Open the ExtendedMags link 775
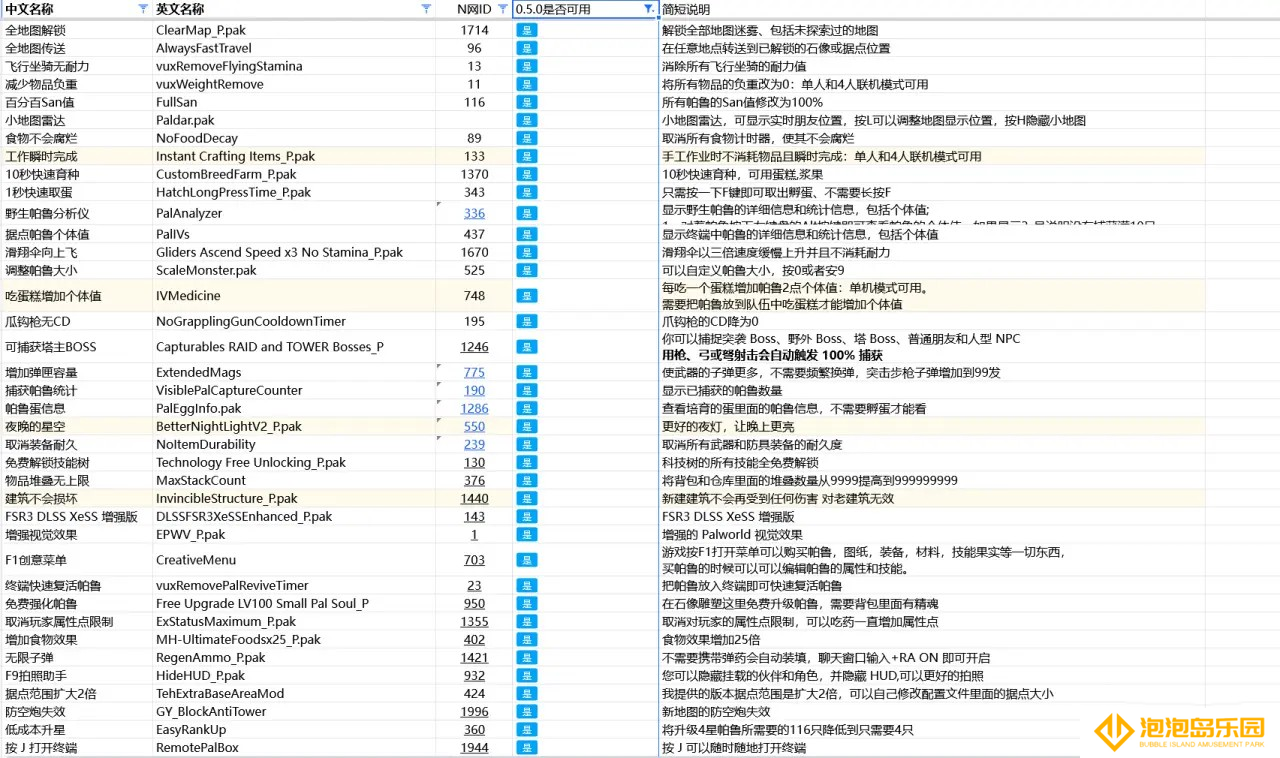This screenshot has width=1280, height=758. pyautogui.click(x=474, y=372)
